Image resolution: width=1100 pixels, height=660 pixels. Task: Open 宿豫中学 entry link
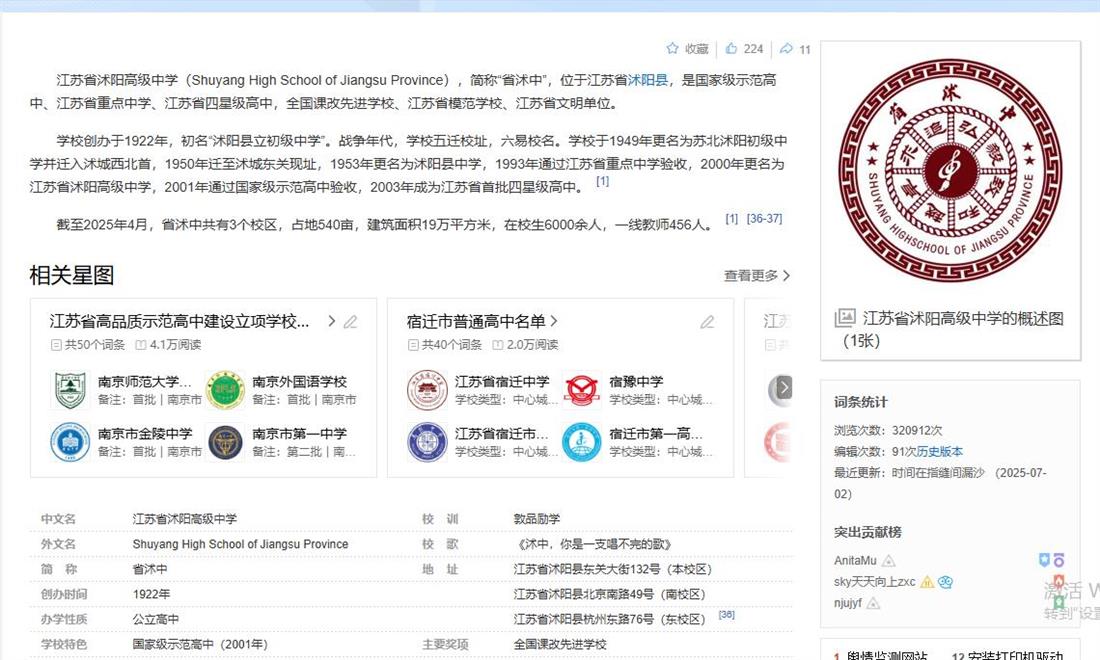point(636,382)
